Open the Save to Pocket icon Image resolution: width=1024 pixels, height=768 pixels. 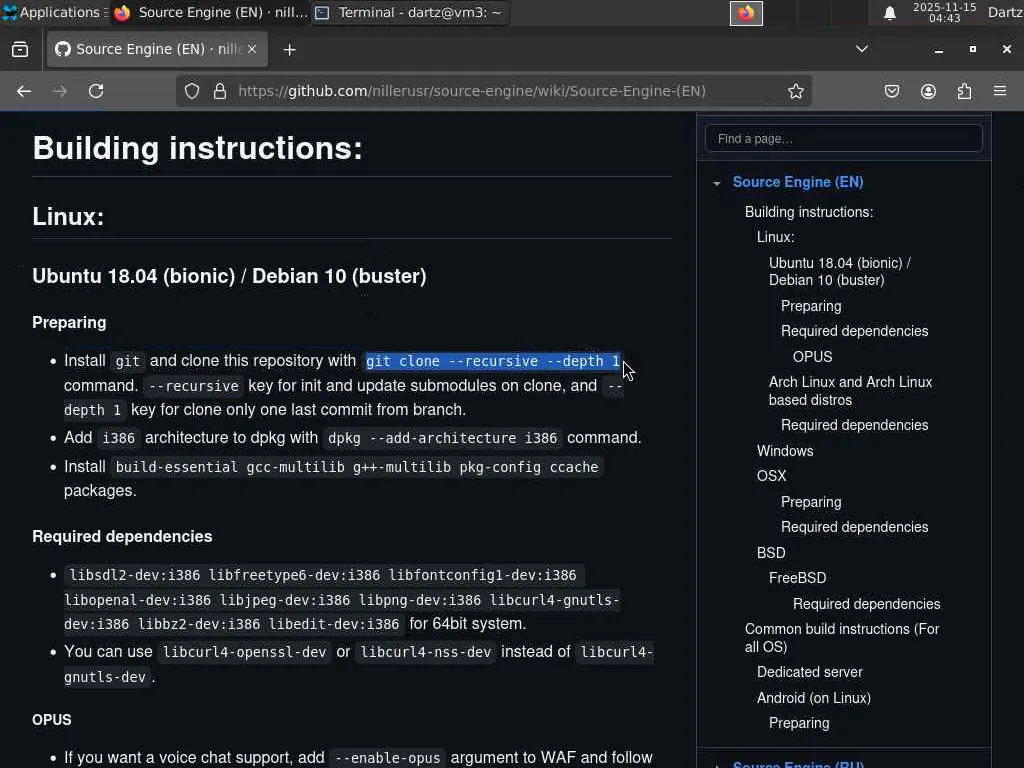pyautogui.click(x=892, y=91)
